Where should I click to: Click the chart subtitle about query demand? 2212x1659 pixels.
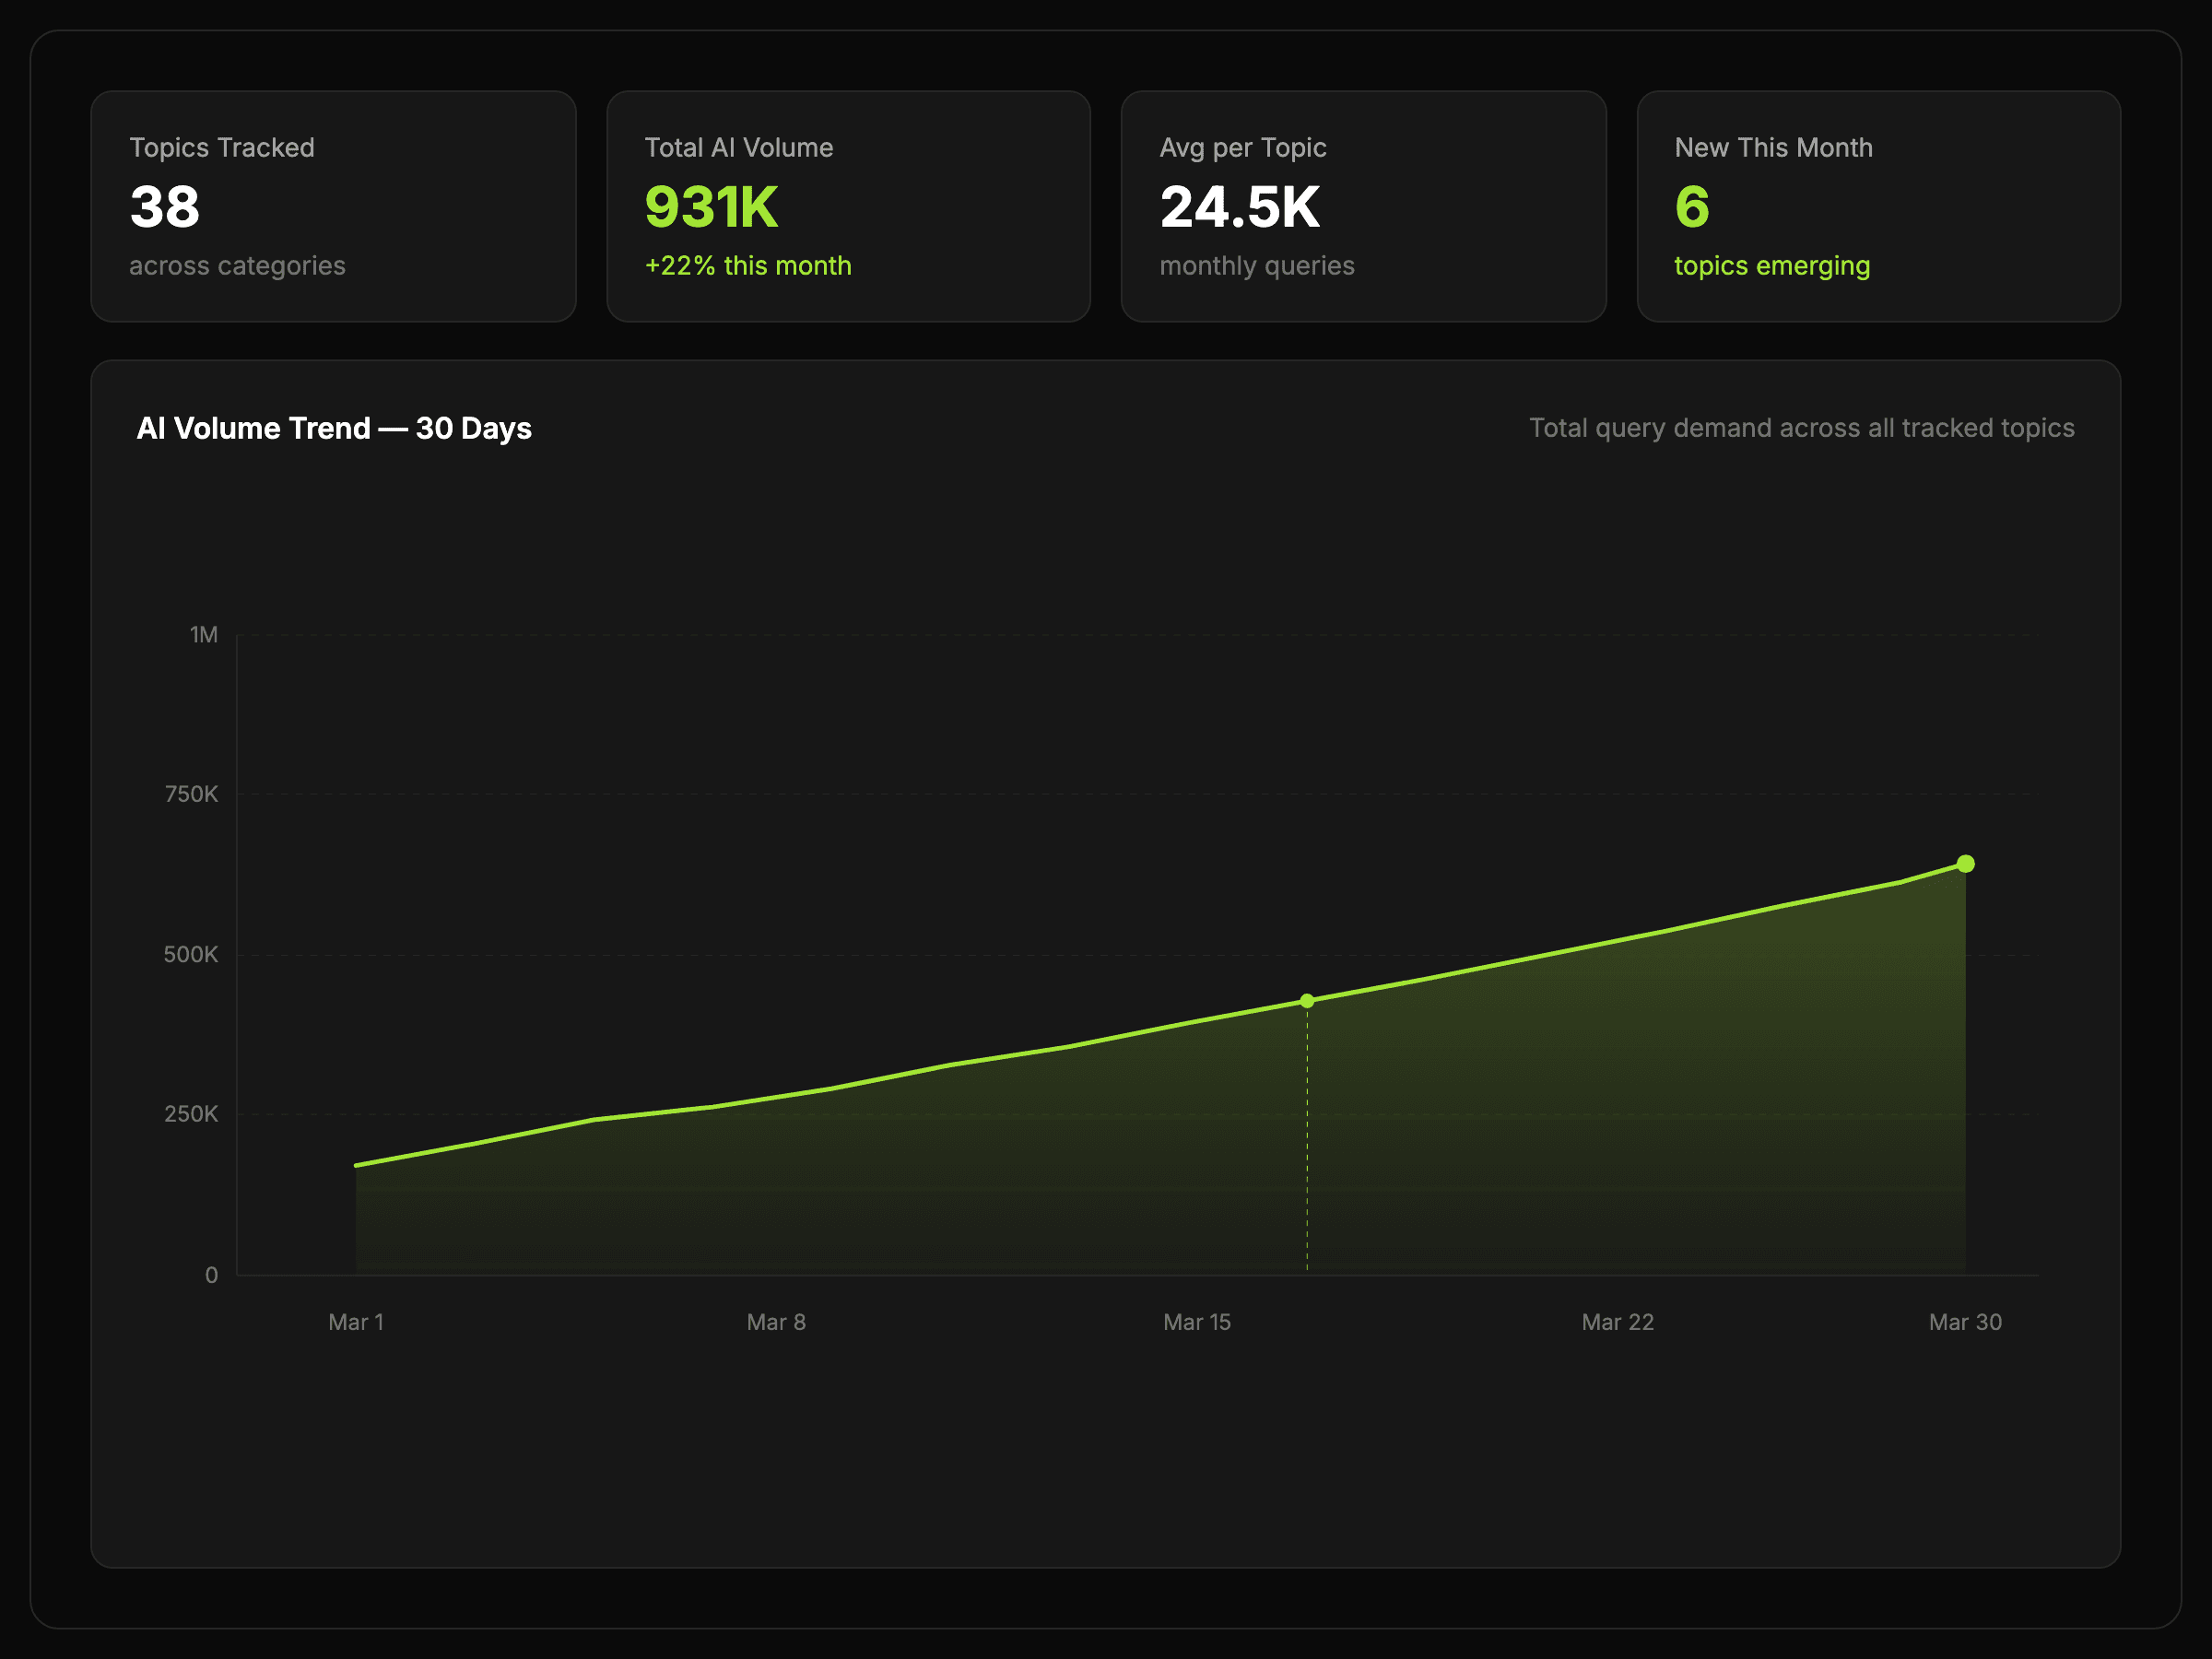(1801, 428)
